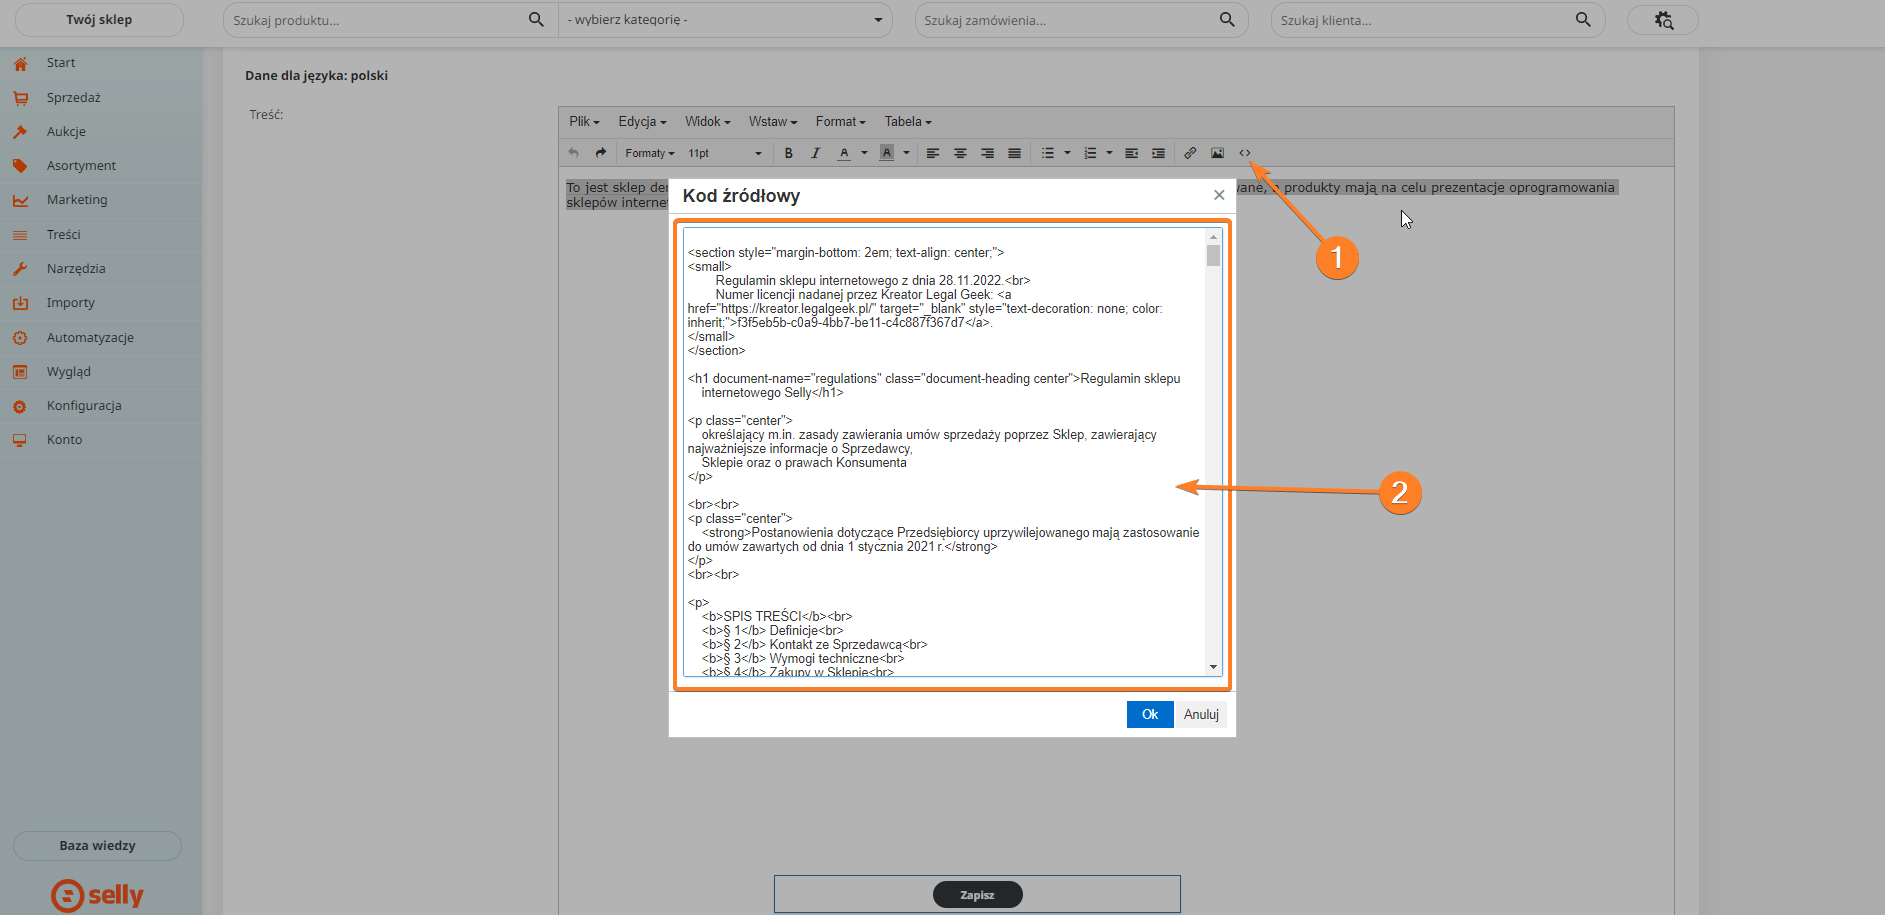Click the text color swatch button

[x=844, y=153]
